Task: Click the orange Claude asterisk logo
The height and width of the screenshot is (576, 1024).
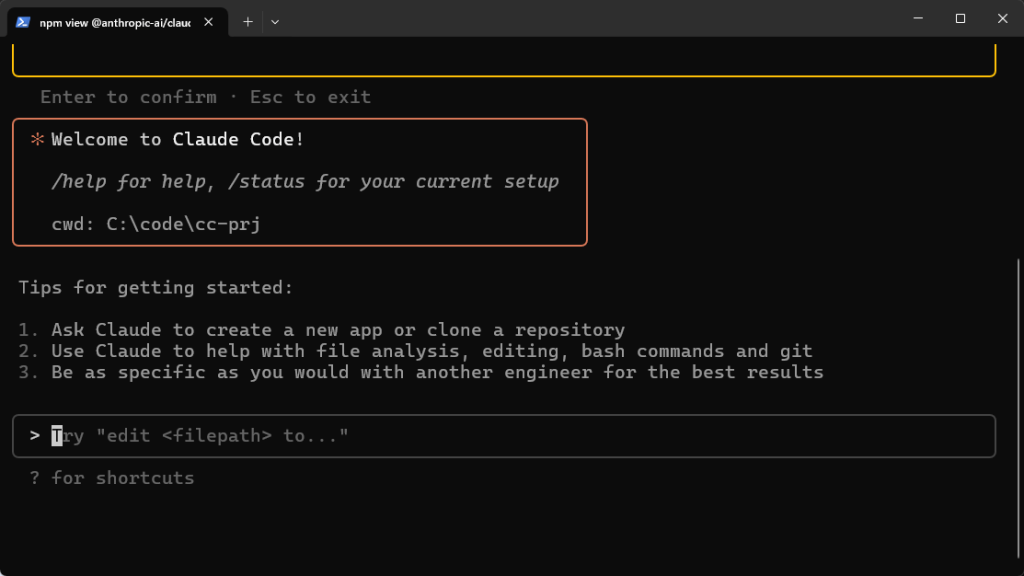Action: coord(37,139)
